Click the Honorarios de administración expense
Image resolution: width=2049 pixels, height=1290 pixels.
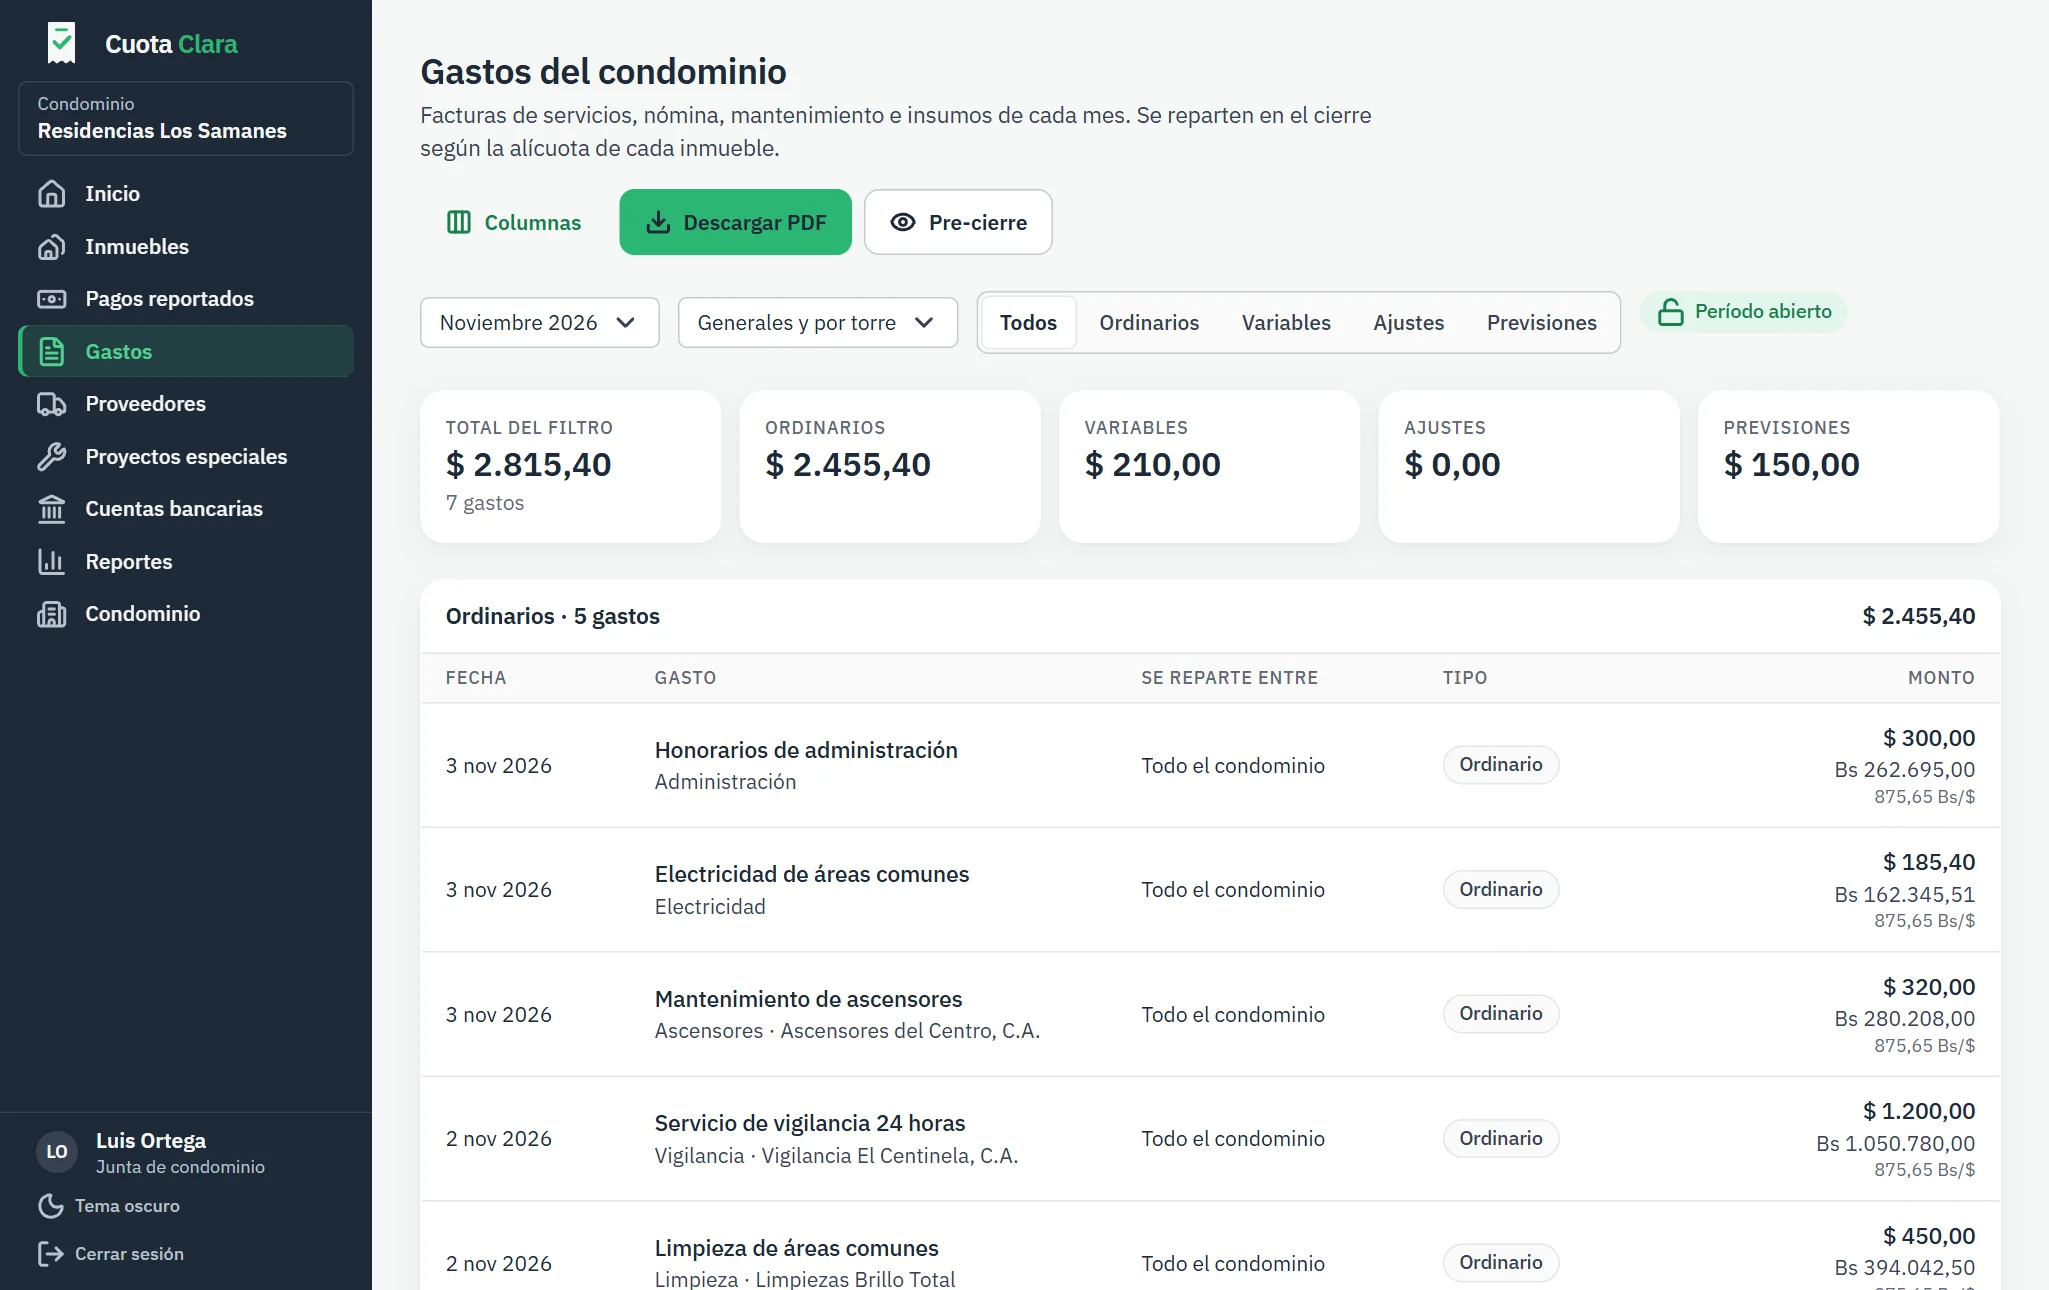pyautogui.click(x=806, y=750)
